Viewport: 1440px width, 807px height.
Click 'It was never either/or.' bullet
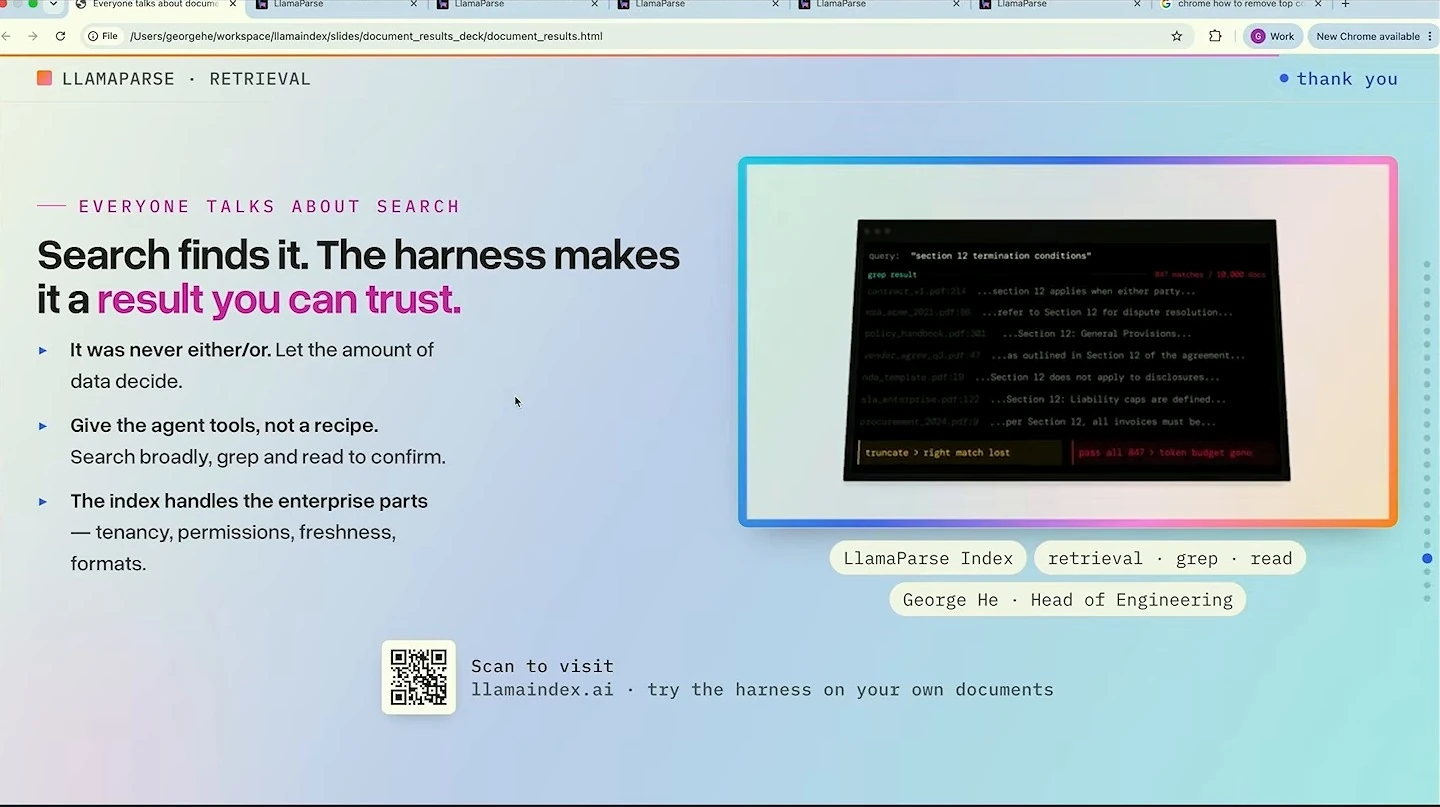click(170, 350)
